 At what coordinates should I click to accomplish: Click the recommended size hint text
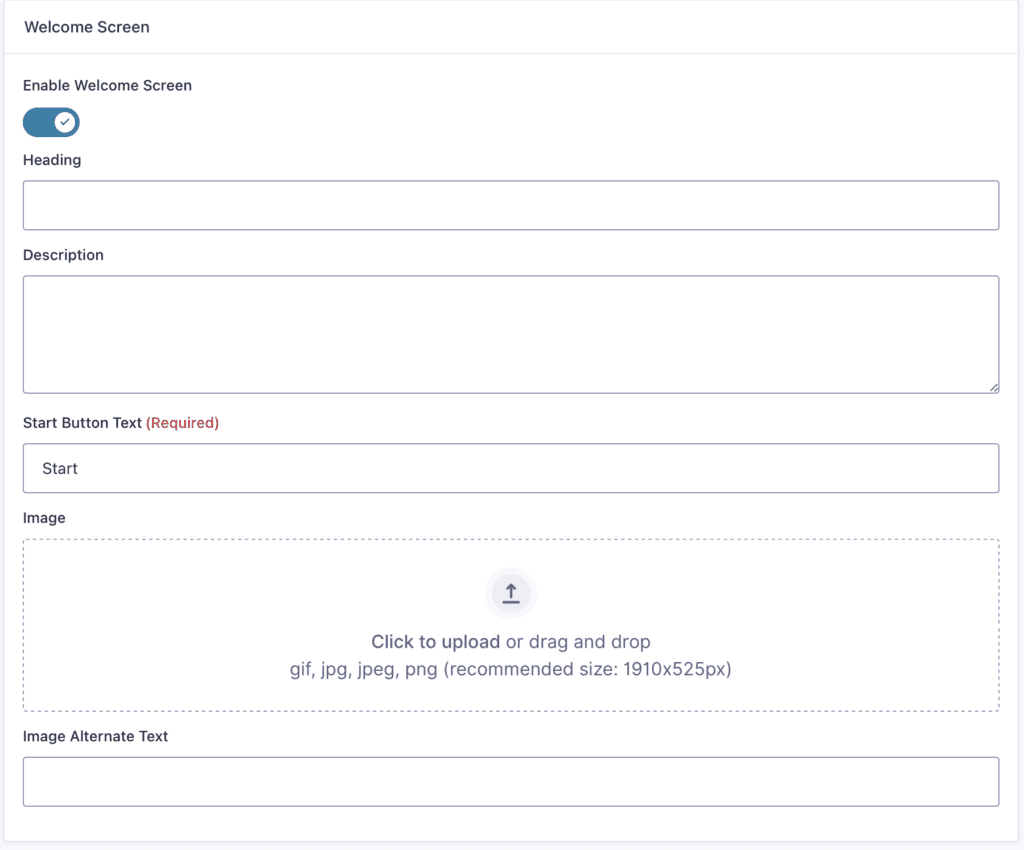tap(511, 669)
